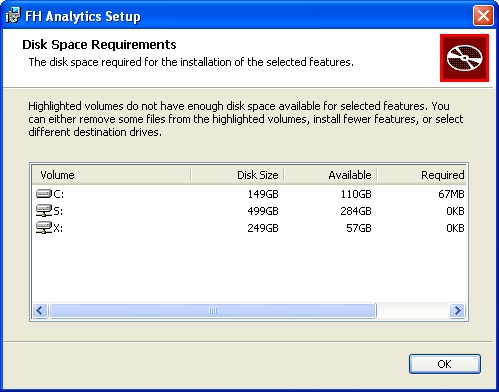Click the right scroll arrow of the volume list

tap(457, 311)
